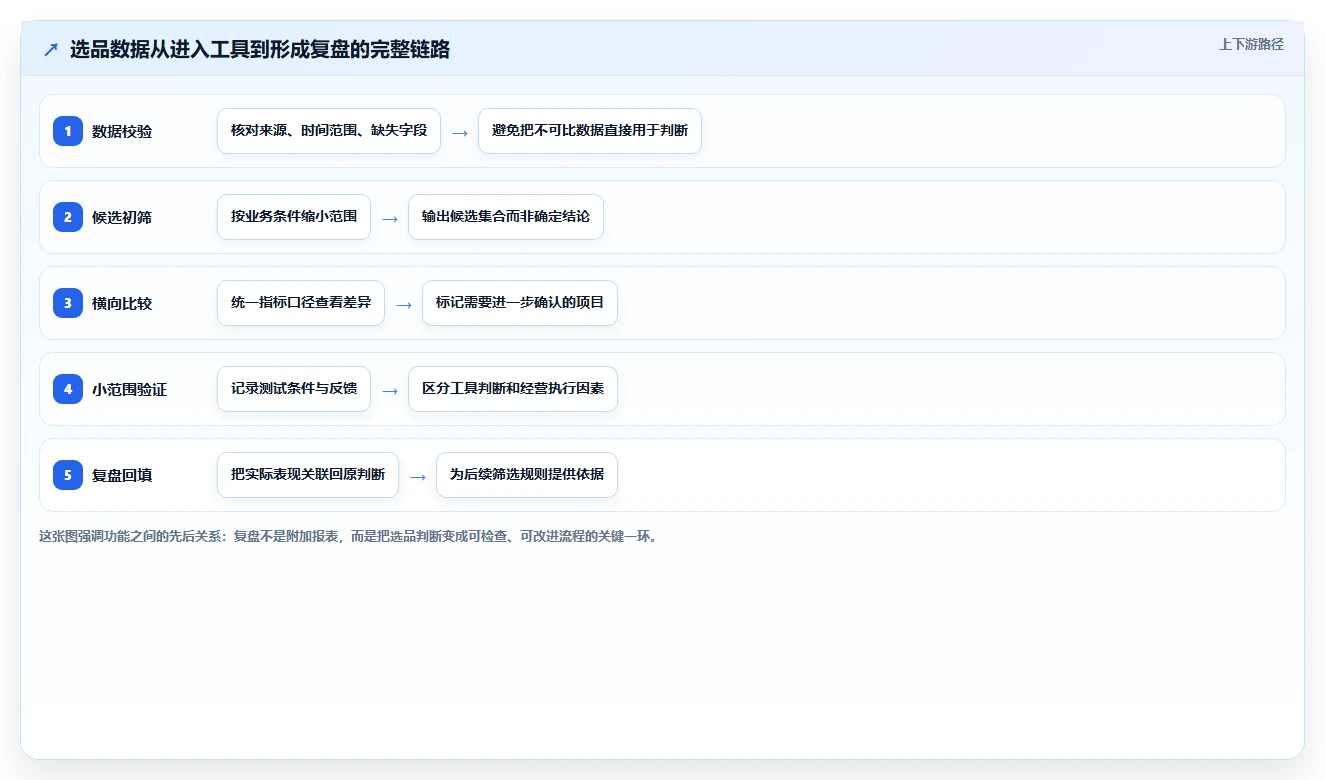
Task: Open the 核对来源、时间范围、缺失字段 box
Action: pos(329,131)
